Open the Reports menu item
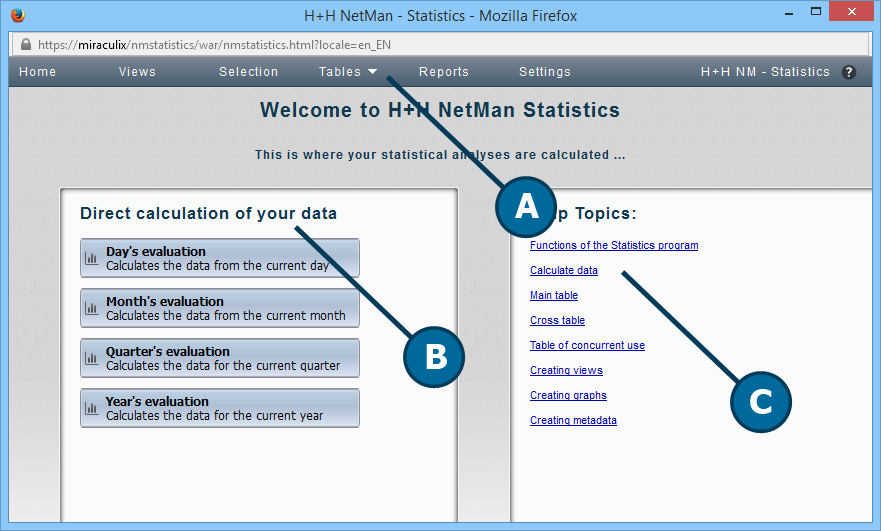This screenshot has width=881, height=531. tap(444, 72)
